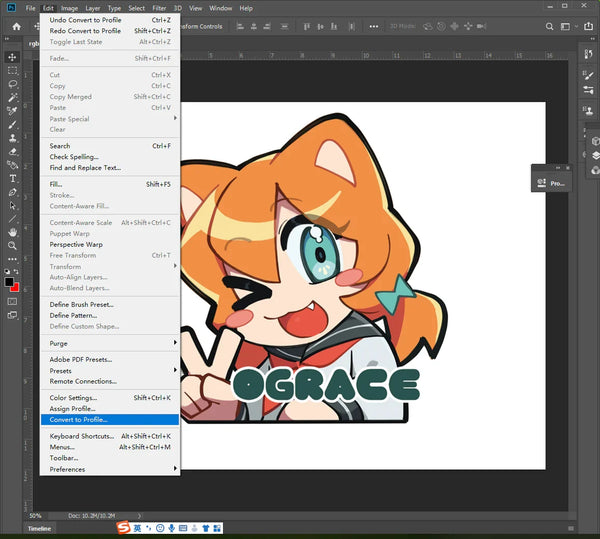Select the Move tool
This screenshot has height=539, width=600.
(12, 57)
